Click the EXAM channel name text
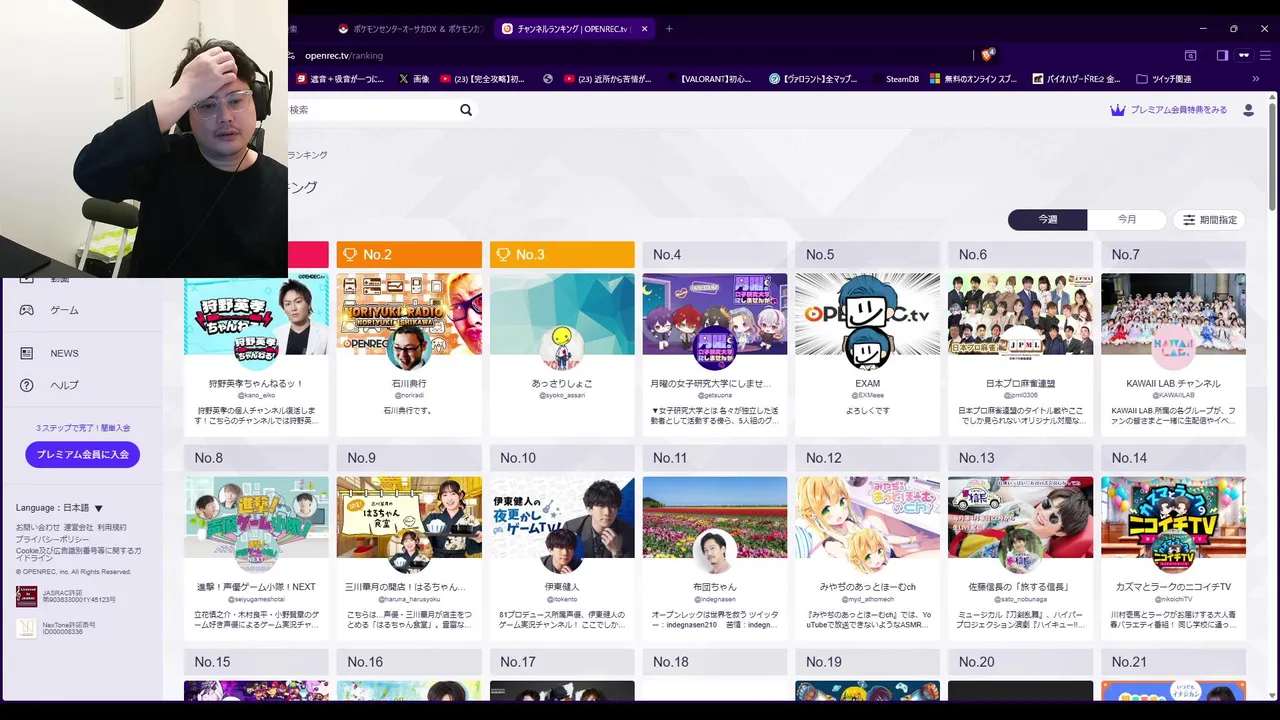The width and height of the screenshot is (1280, 720). [868, 384]
